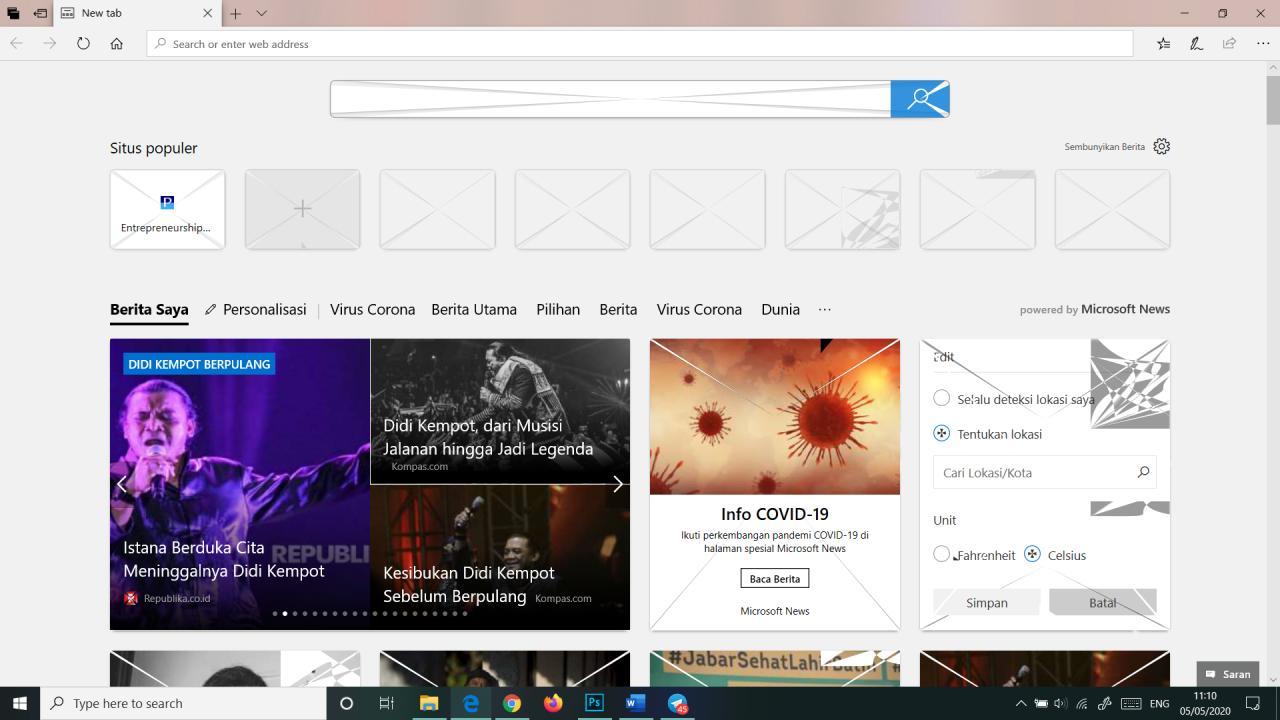
Task: Show next carousel slide
Action: tap(618, 484)
